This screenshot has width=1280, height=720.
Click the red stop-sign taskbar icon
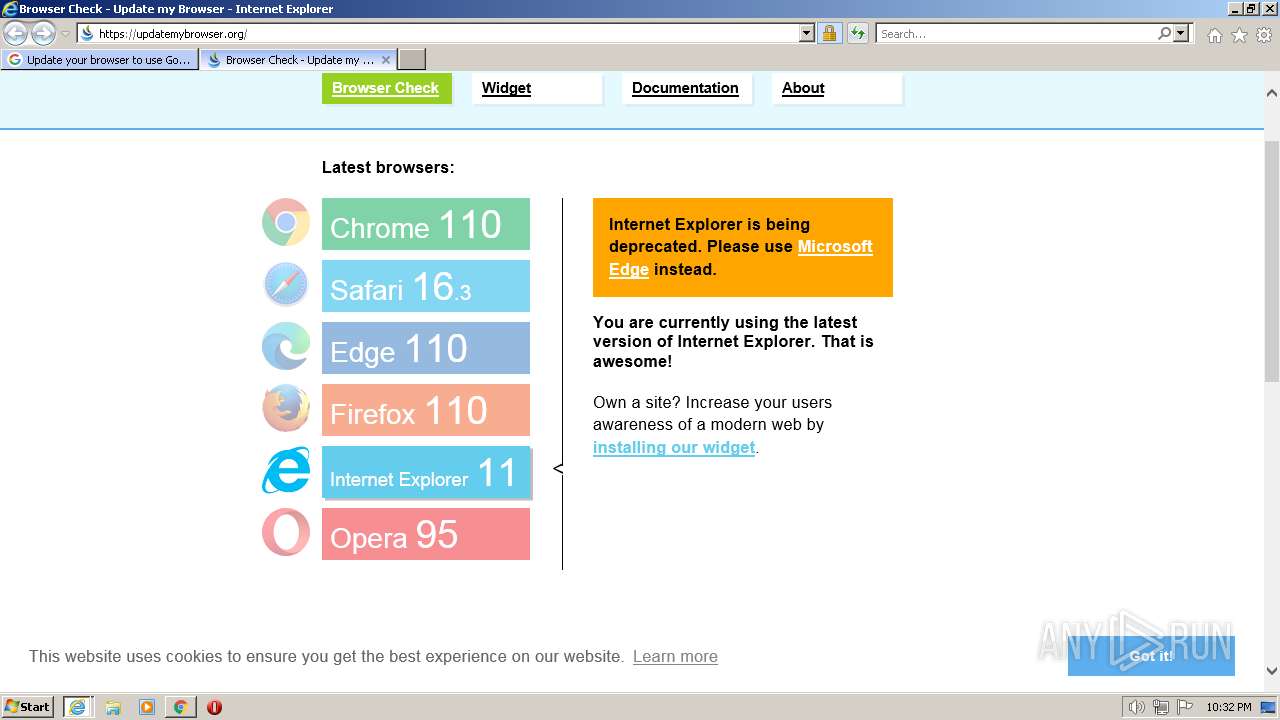pos(214,707)
